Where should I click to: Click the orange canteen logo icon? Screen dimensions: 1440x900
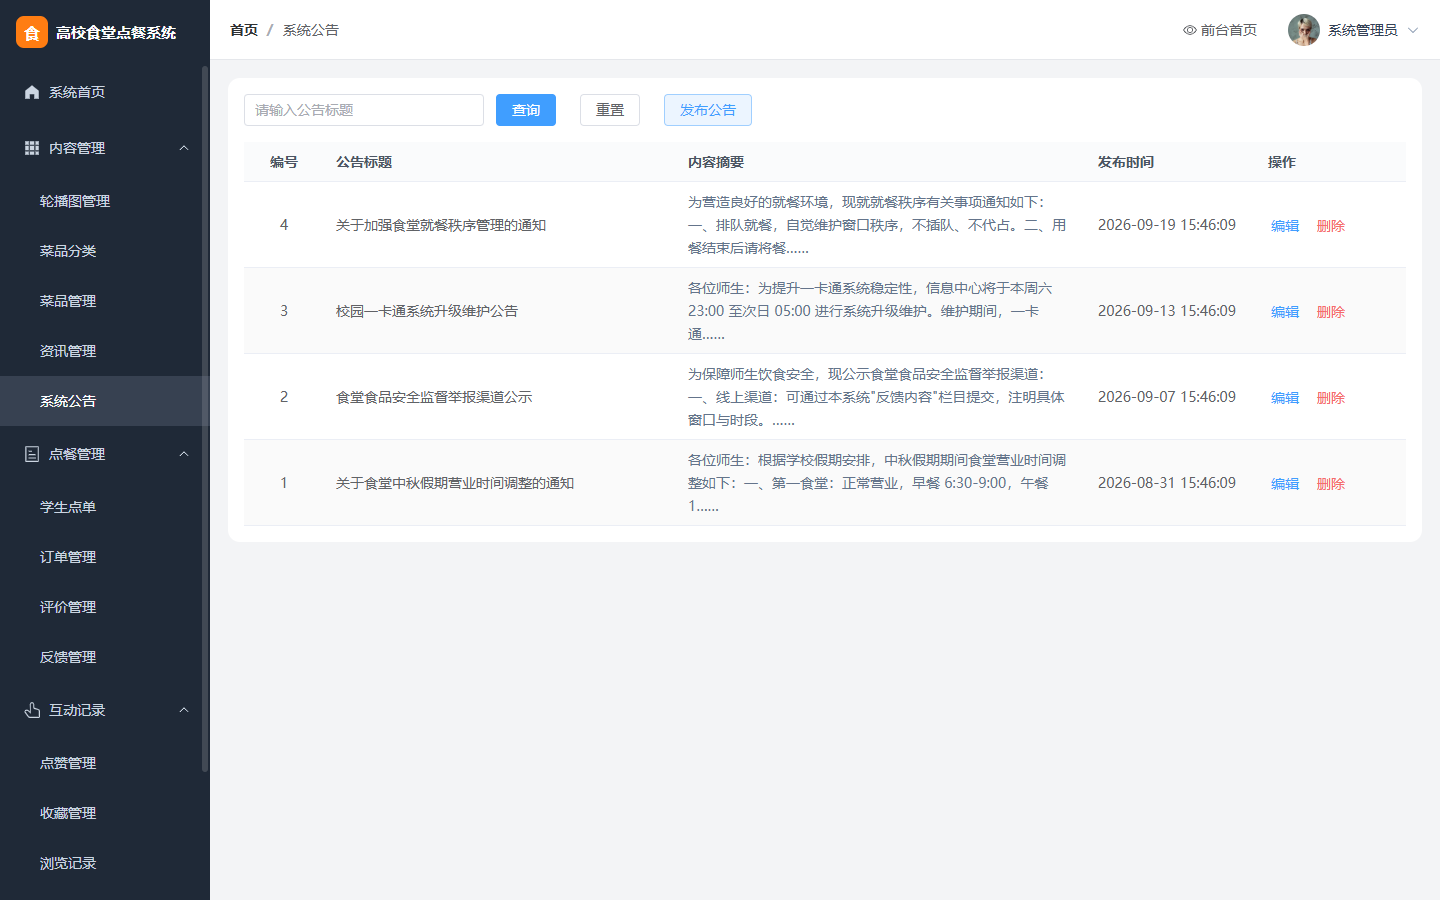point(32,32)
